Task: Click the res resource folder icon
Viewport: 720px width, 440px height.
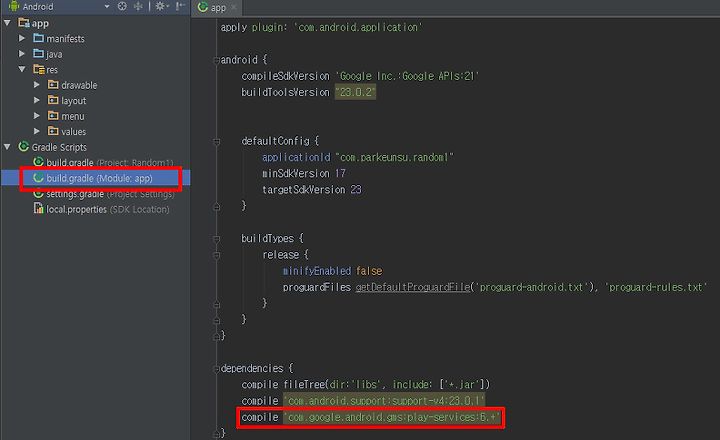Action: pyautogui.click(x=39, y=69)
